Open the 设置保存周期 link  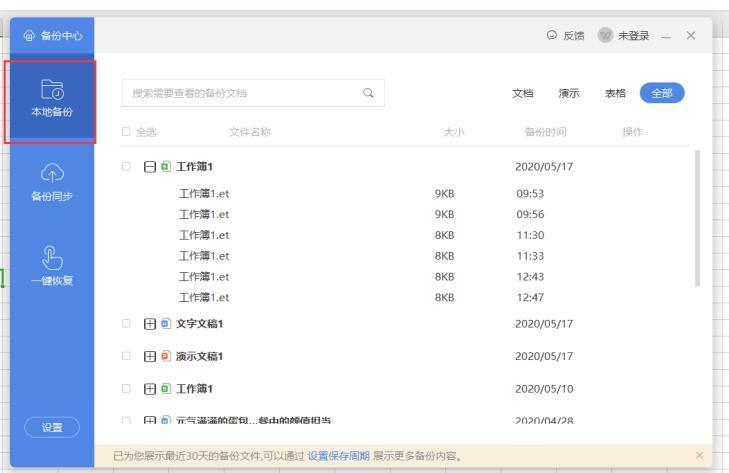coord(339,457)
